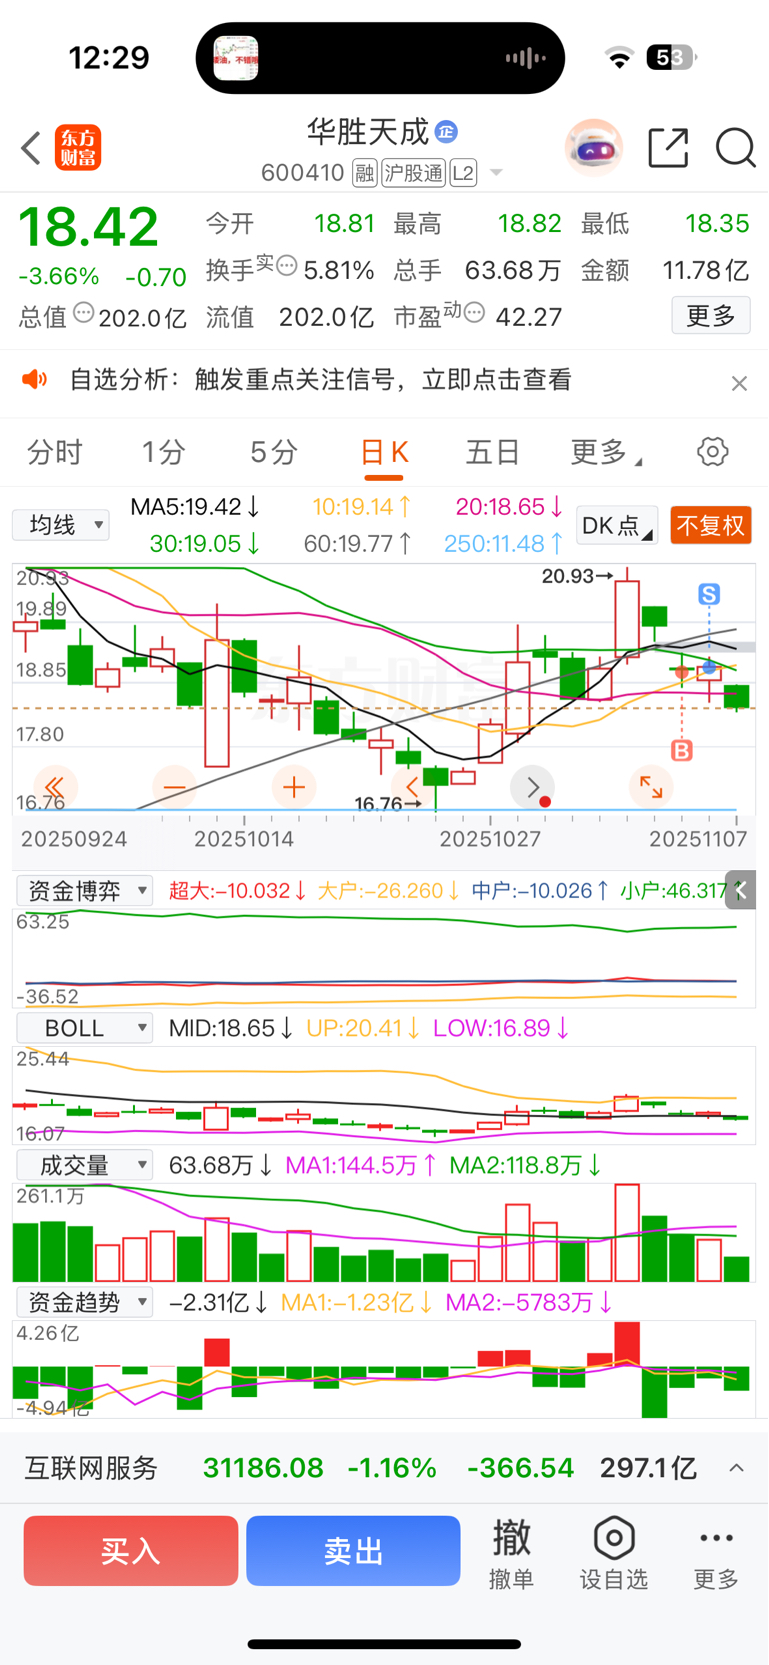Image resolution: width=769 pixels, height=1665 pixels.
Task: Tap the volume MA1:144.5万 value
Action: pyautogui.click(x=360, y=1165)
